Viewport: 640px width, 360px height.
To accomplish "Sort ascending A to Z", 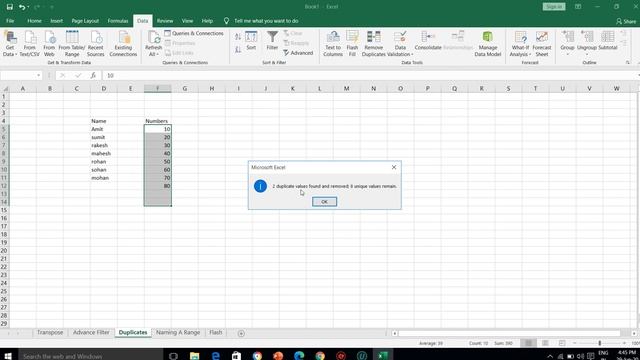I will (x=238, y=37).
